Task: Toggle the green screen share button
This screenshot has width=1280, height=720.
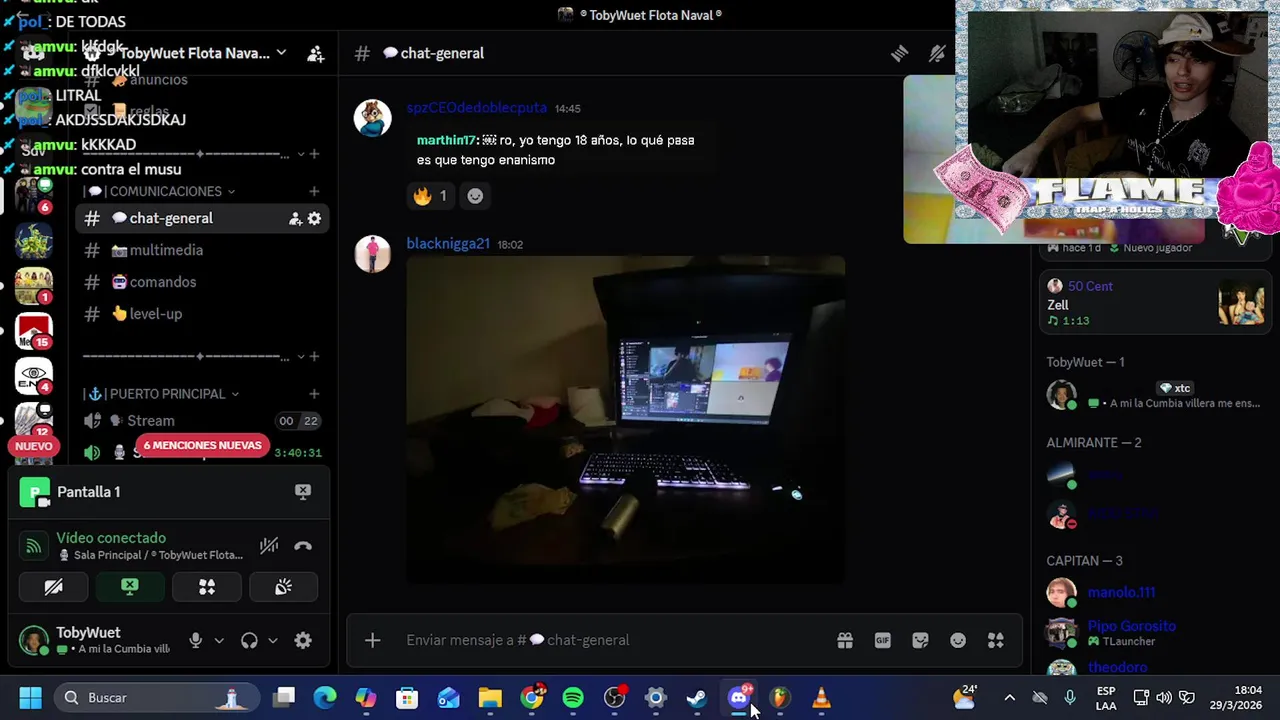Action: pyautogui.click(x=130, y=587)
